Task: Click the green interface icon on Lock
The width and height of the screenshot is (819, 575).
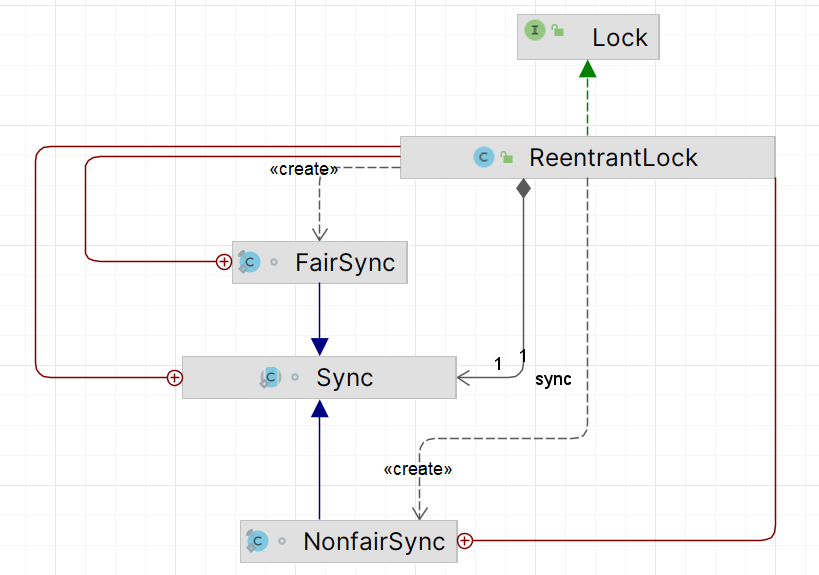Action: coord(535,30)
